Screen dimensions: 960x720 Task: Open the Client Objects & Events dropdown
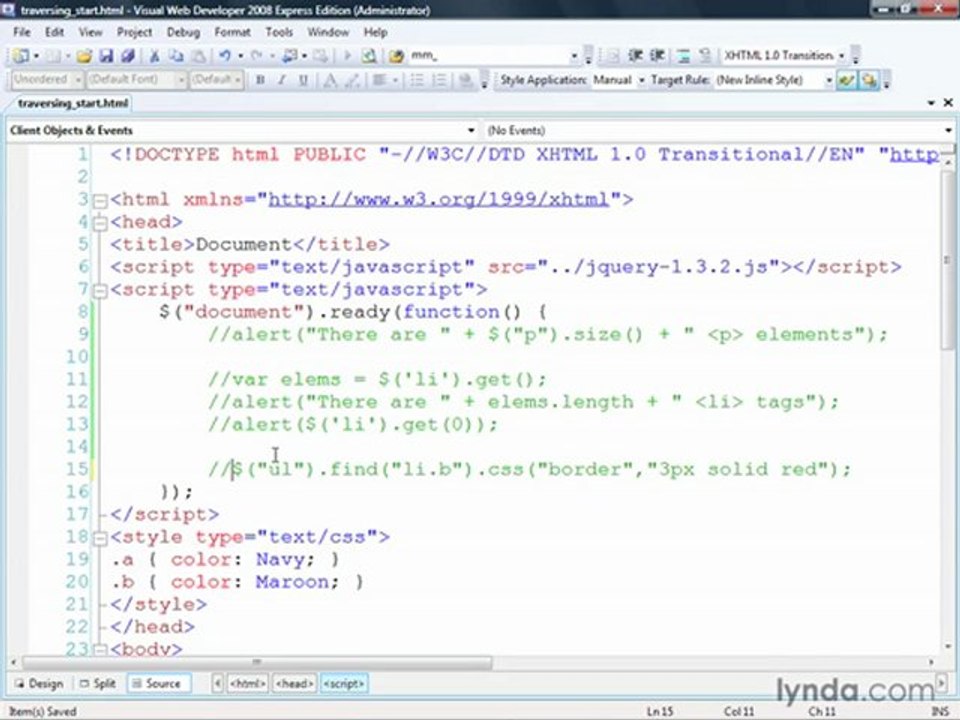470,130
